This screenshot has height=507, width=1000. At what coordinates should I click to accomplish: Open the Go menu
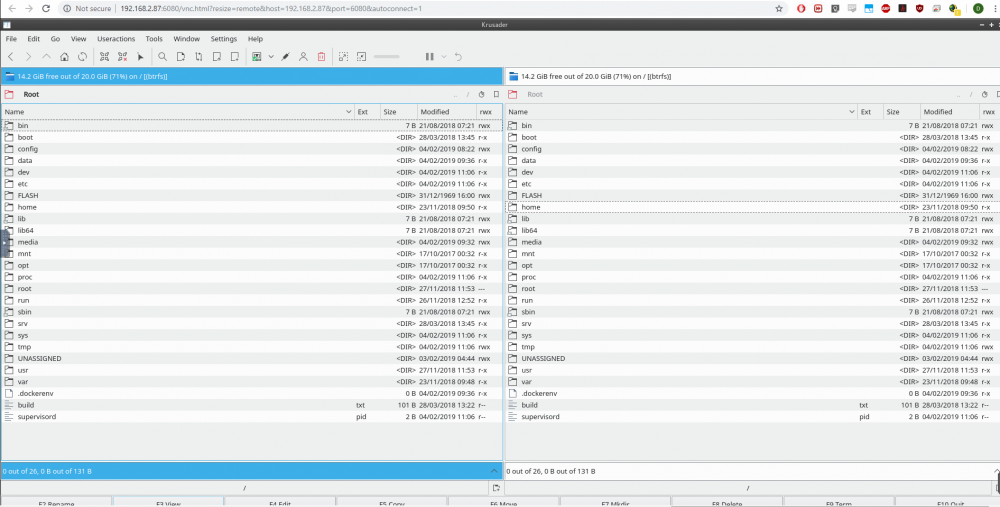55,39
